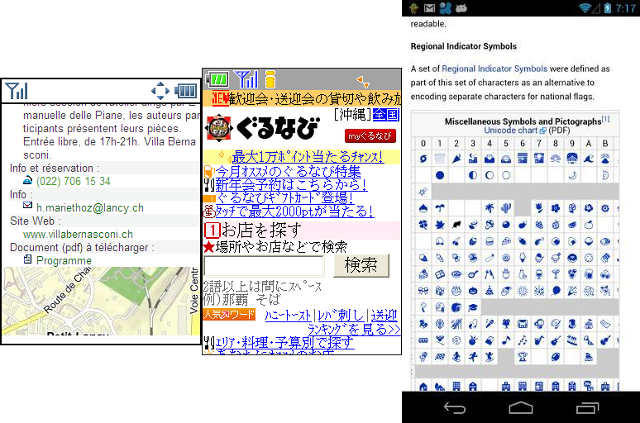Viewport: 640px width, 423px height.
Task: Open 新年会予約はこちらから link
Action: coord(291,185)
